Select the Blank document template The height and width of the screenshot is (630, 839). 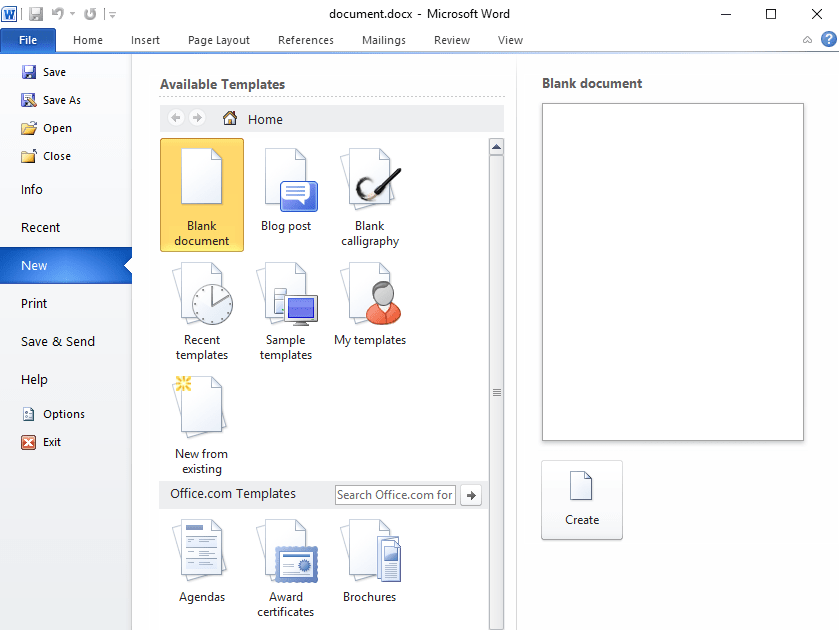click(201, 195)
